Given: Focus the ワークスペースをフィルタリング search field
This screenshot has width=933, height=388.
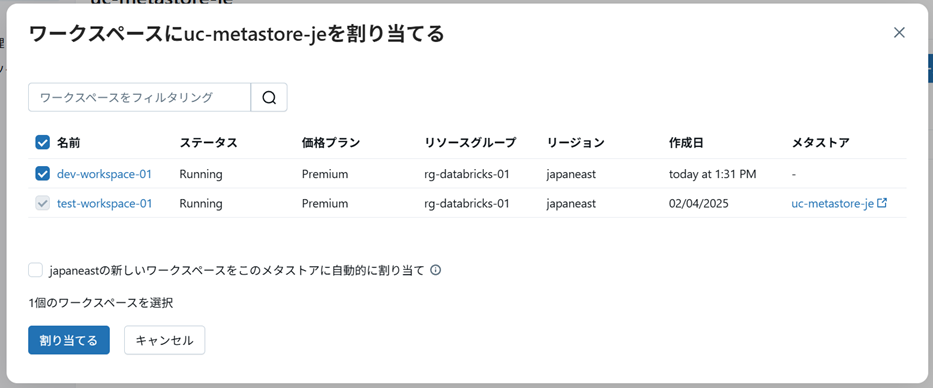Looking at the screenshot, I should coord(139,98).
